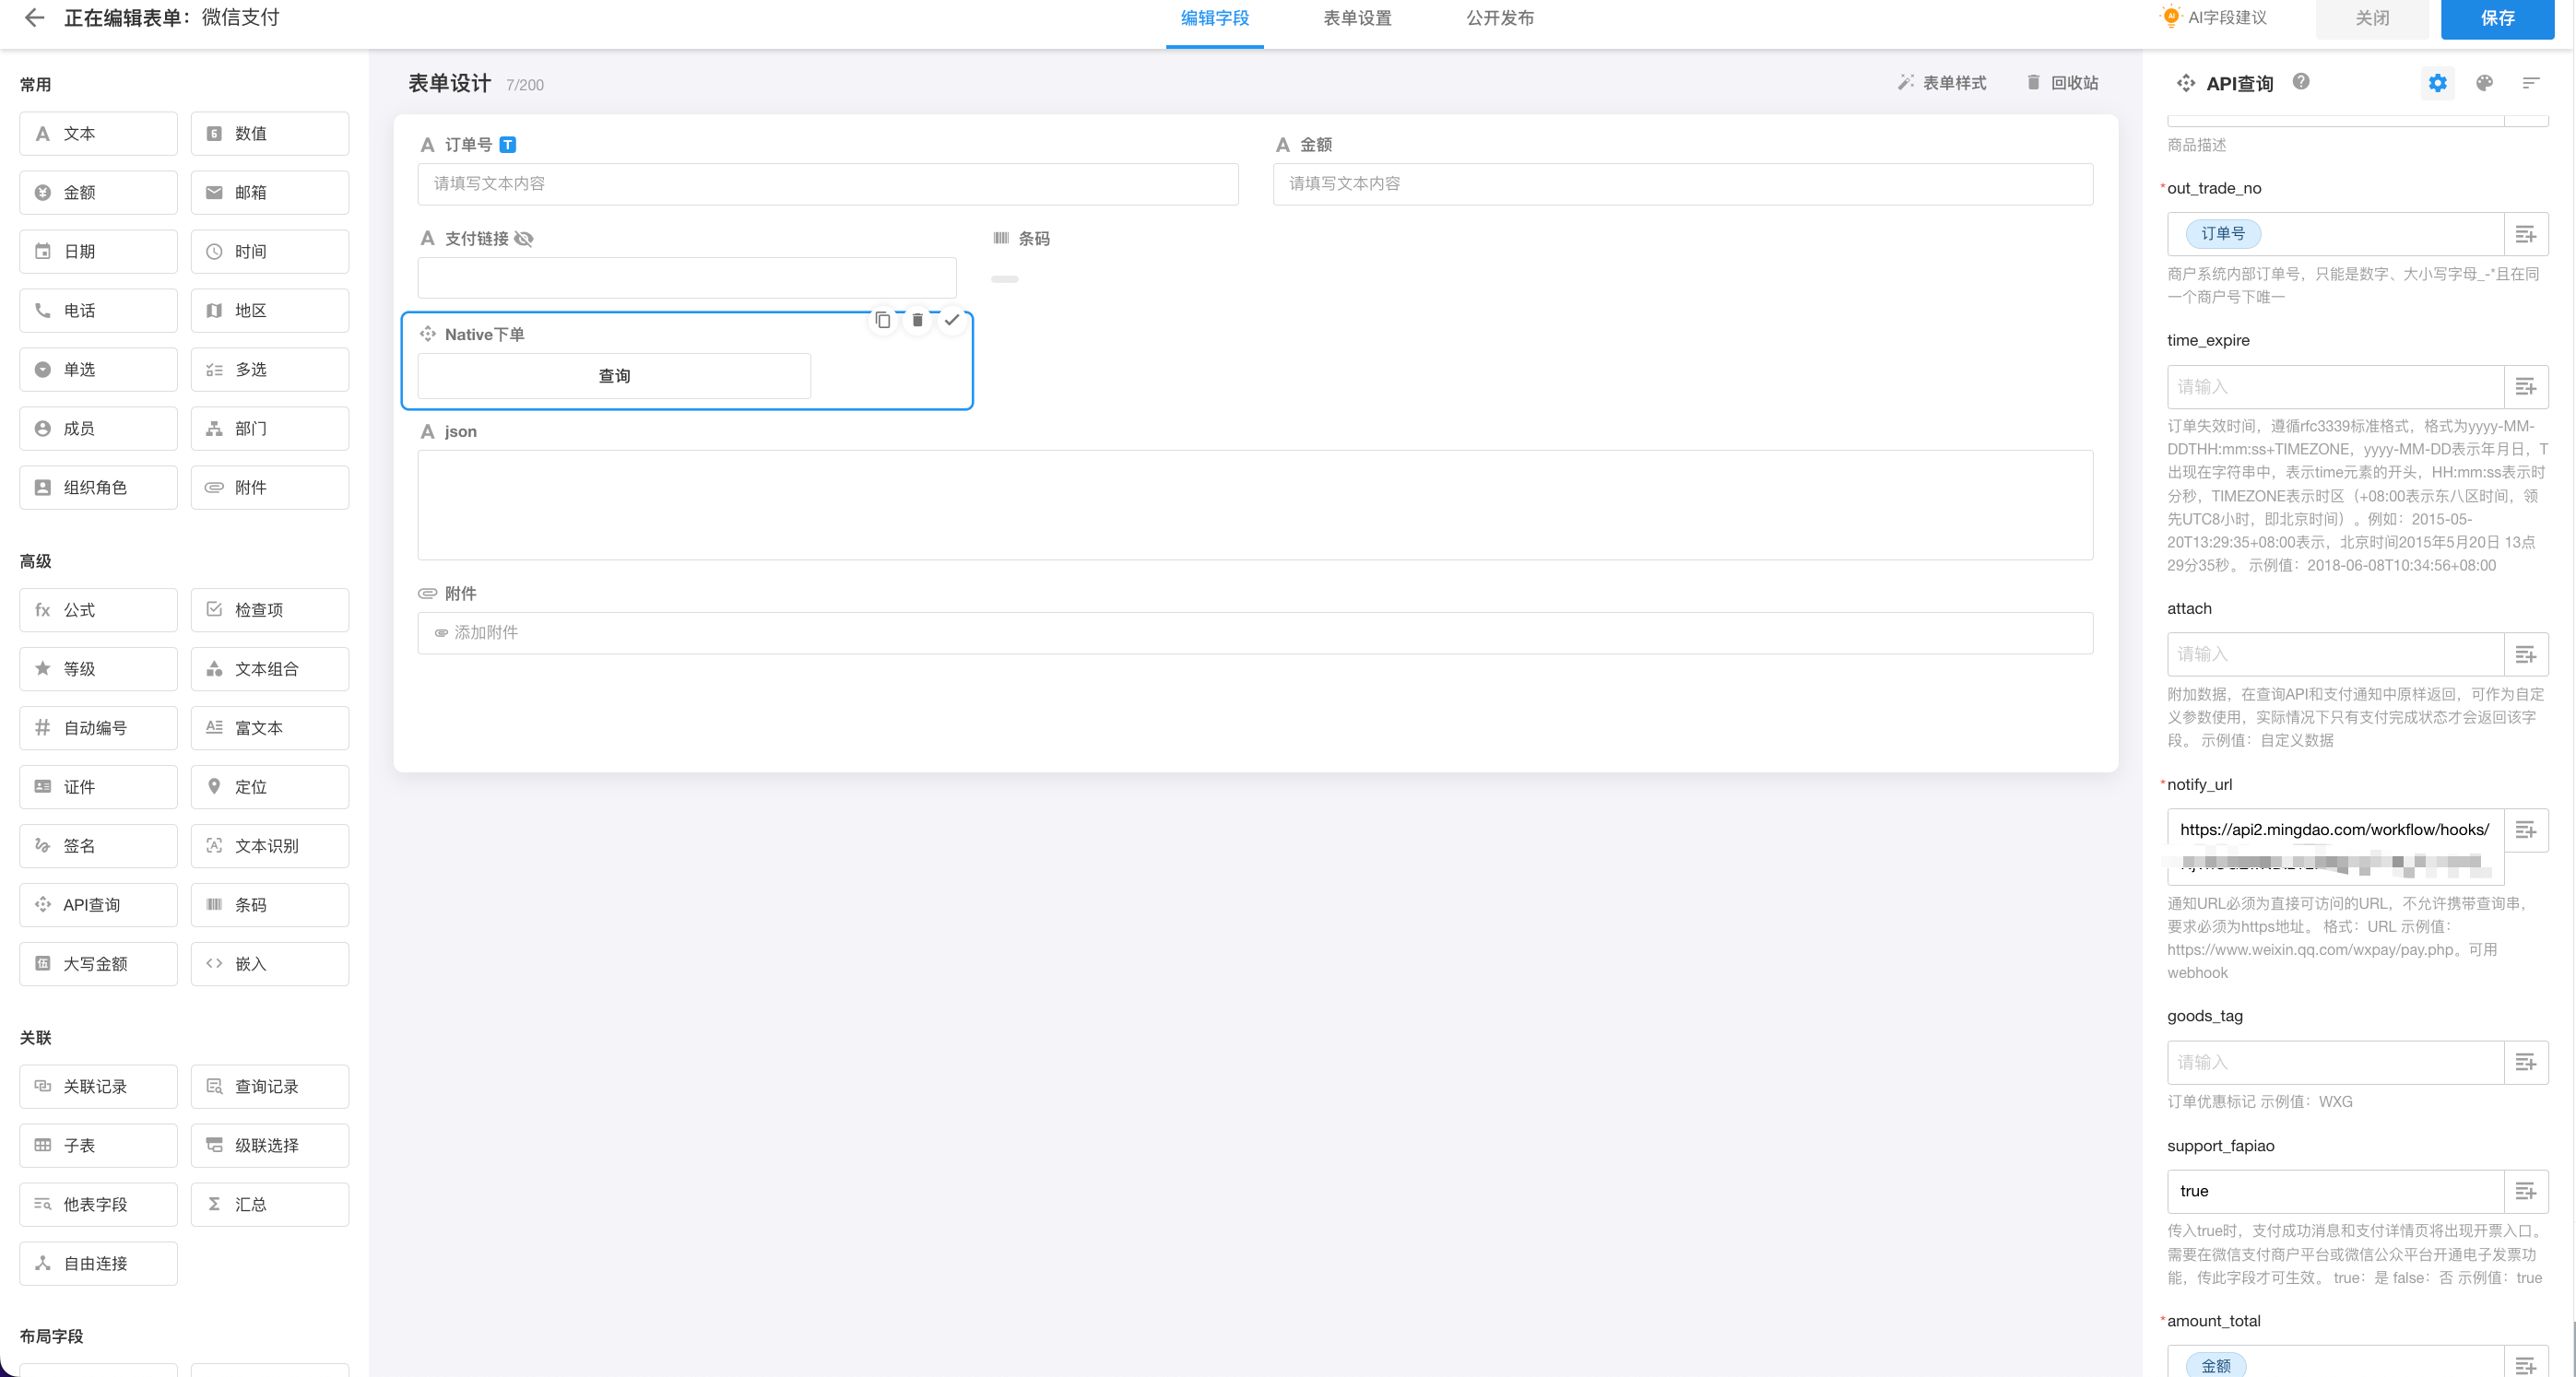
Task: Open field selector for time_expire parameter
Action: click(2525, 387)
